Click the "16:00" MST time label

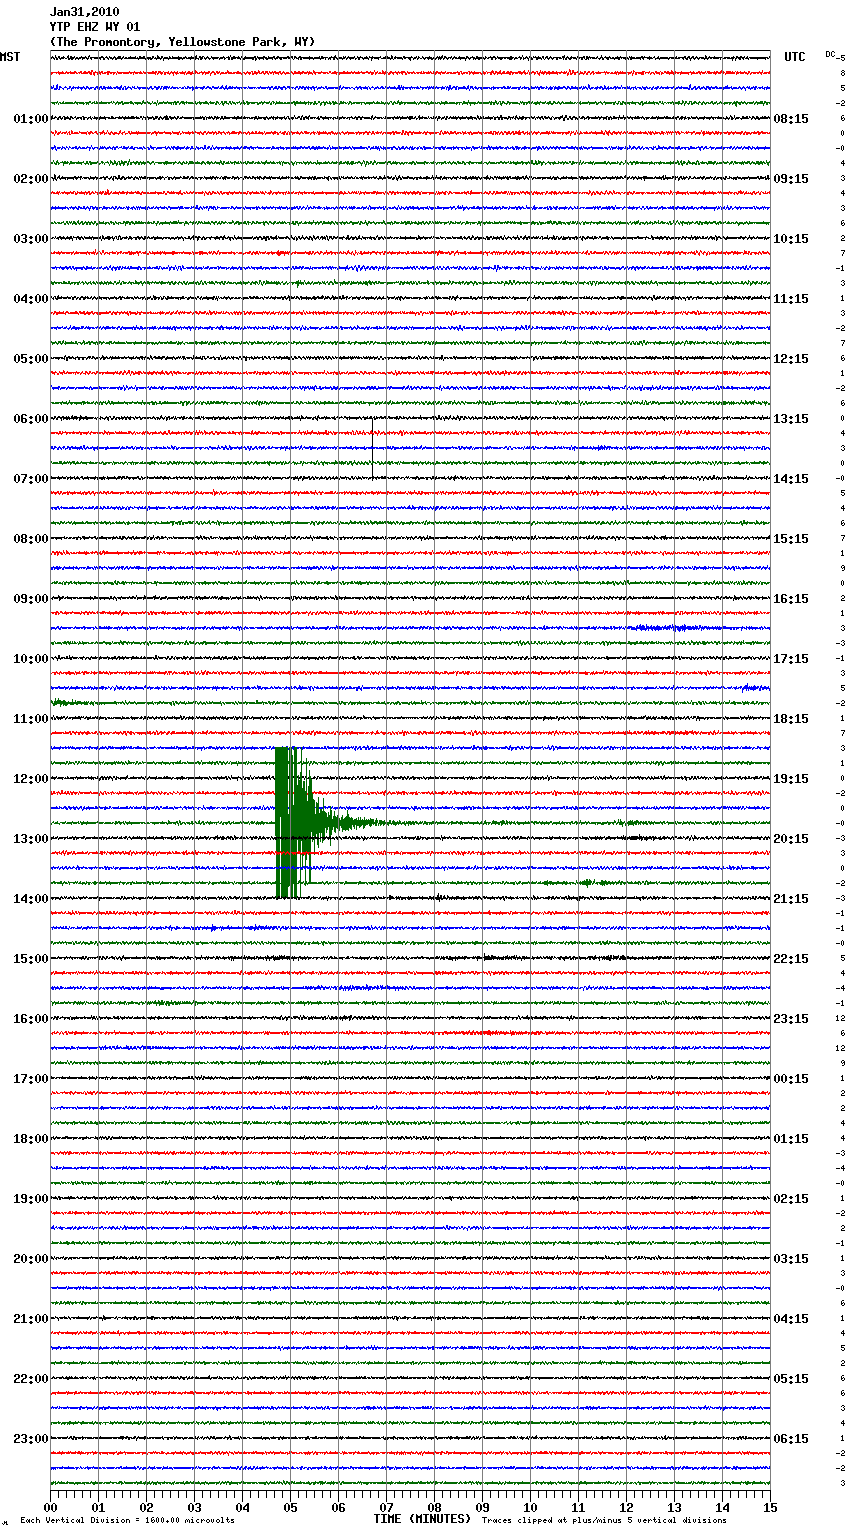coord(31,1019)
